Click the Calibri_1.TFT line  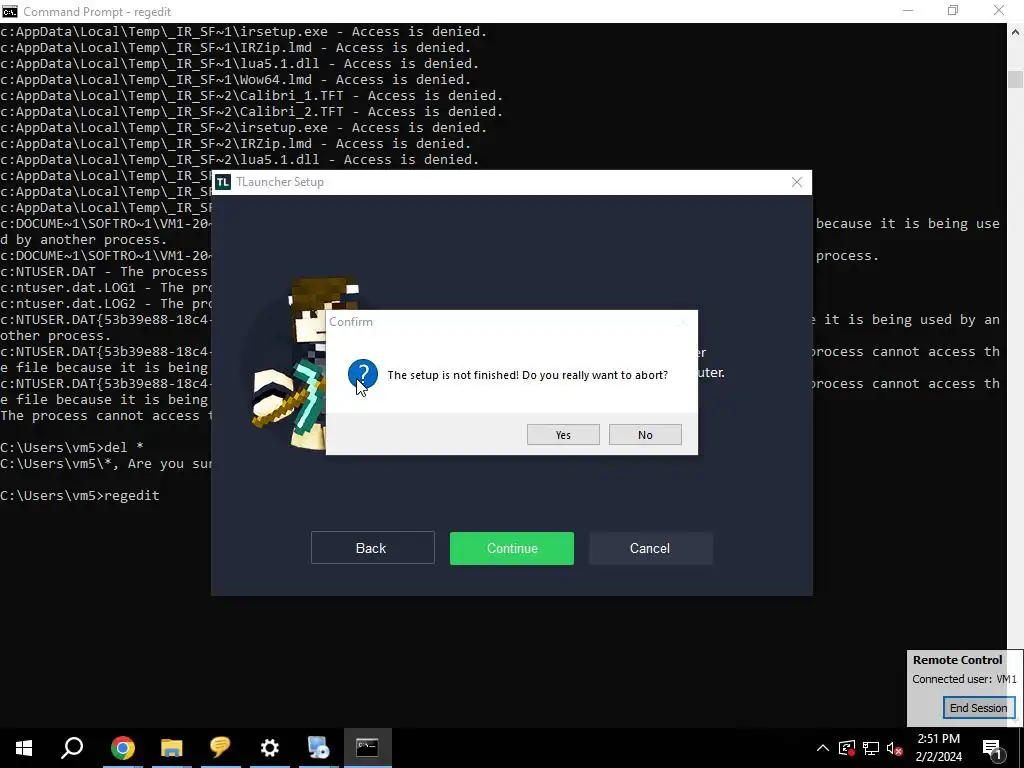(x=251, y=96)
